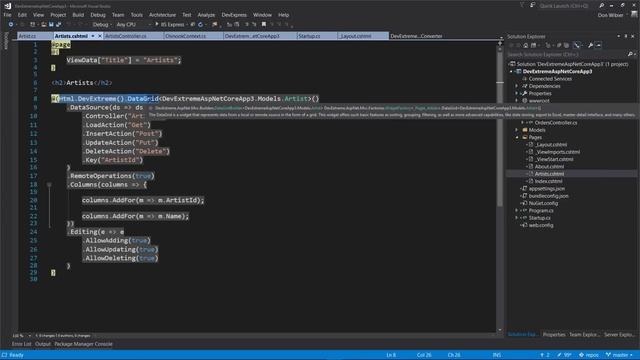This screenshot has width=640, height=360.
Task: Click the master branch indicator in status bar
Action: [620, 355]
